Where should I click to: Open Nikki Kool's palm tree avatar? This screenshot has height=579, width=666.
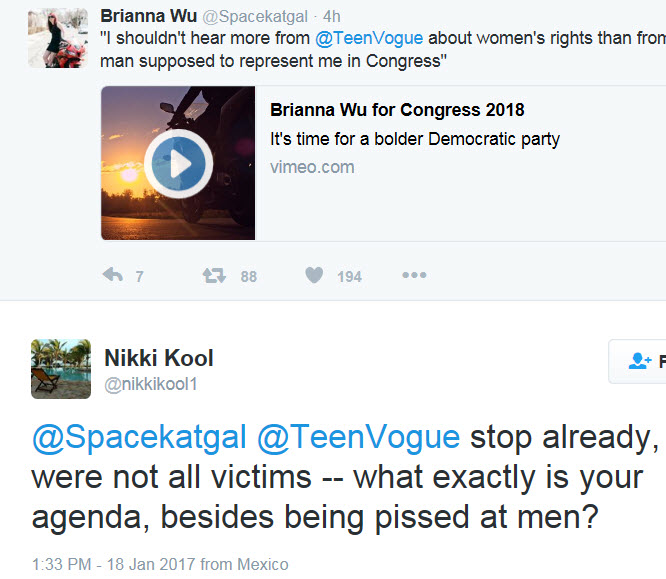click(x=61, y=369)
